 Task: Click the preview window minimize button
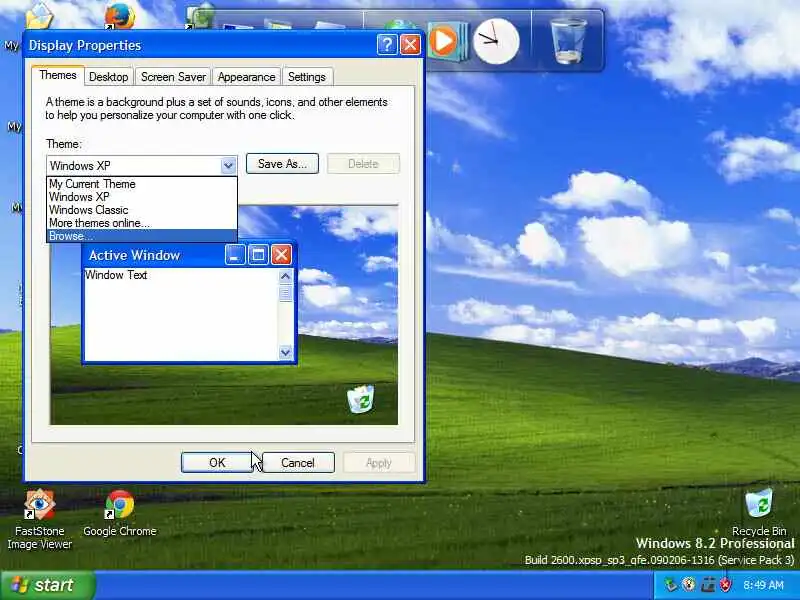pos(235,255)
